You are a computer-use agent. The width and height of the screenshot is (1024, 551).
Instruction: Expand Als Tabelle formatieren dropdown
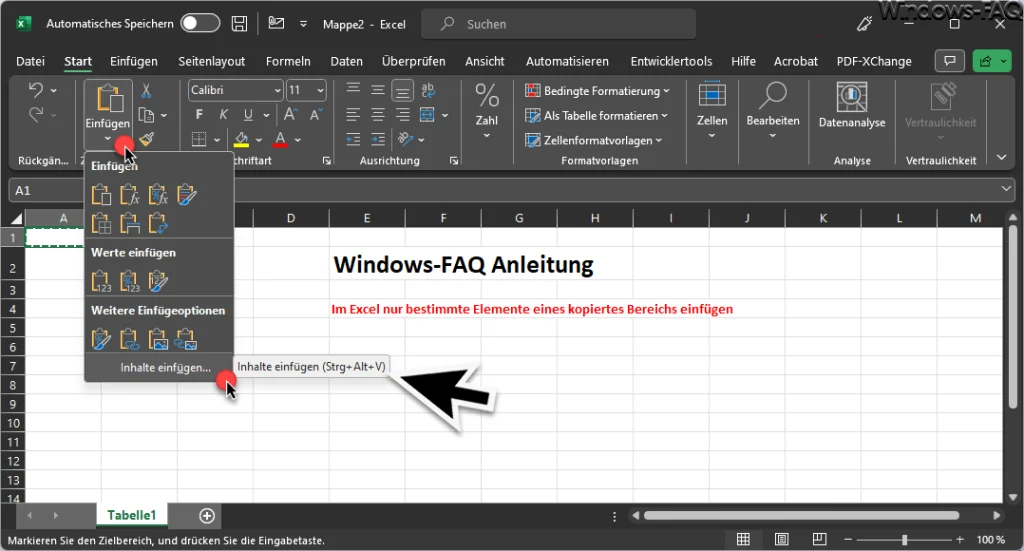point(664,116)
